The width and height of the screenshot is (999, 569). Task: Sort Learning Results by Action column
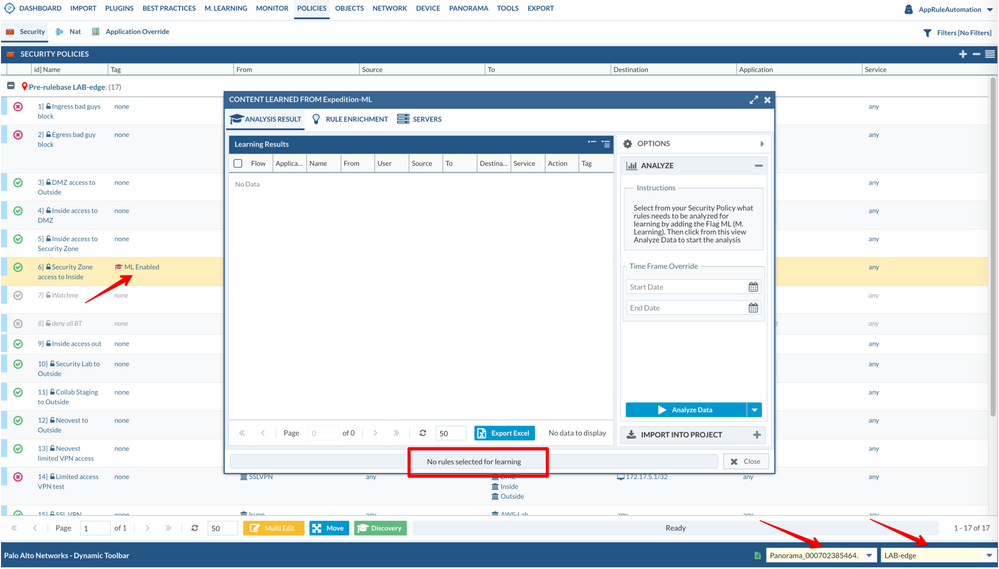pos(557,164)
